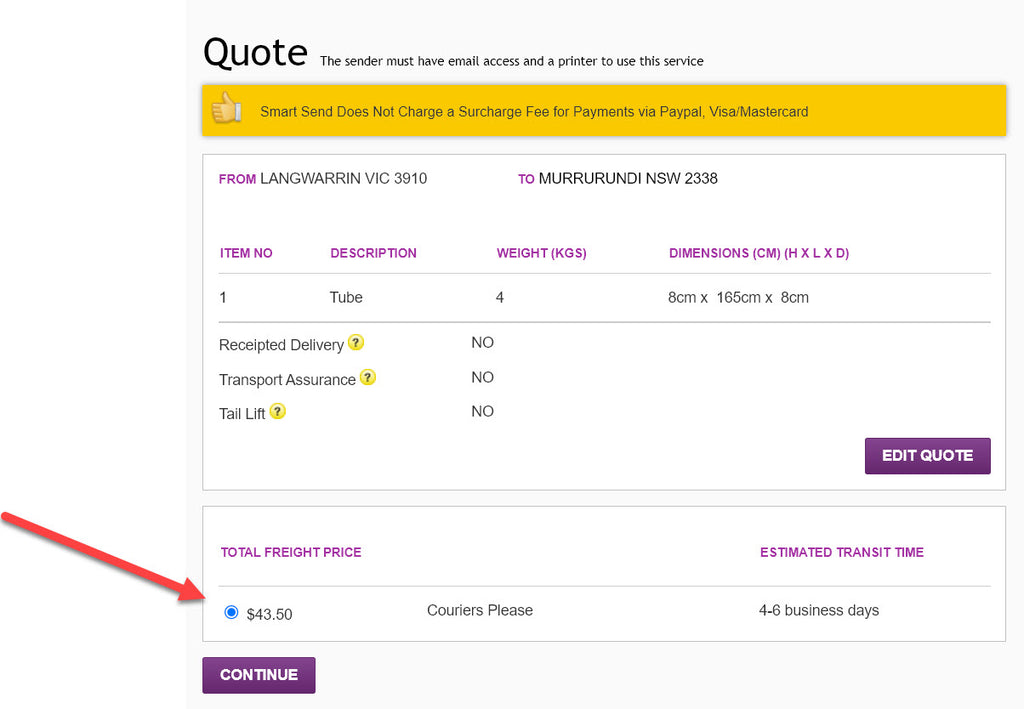Click the Transport Assurance help icon
This screenshot has width=1024, height=709.
[x=368, y=378]
